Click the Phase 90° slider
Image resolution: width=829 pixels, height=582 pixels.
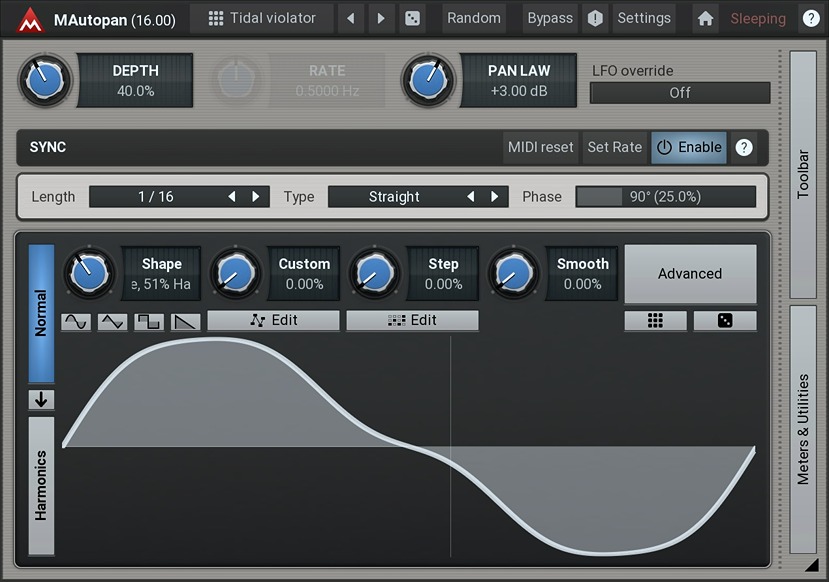[665, 197]
